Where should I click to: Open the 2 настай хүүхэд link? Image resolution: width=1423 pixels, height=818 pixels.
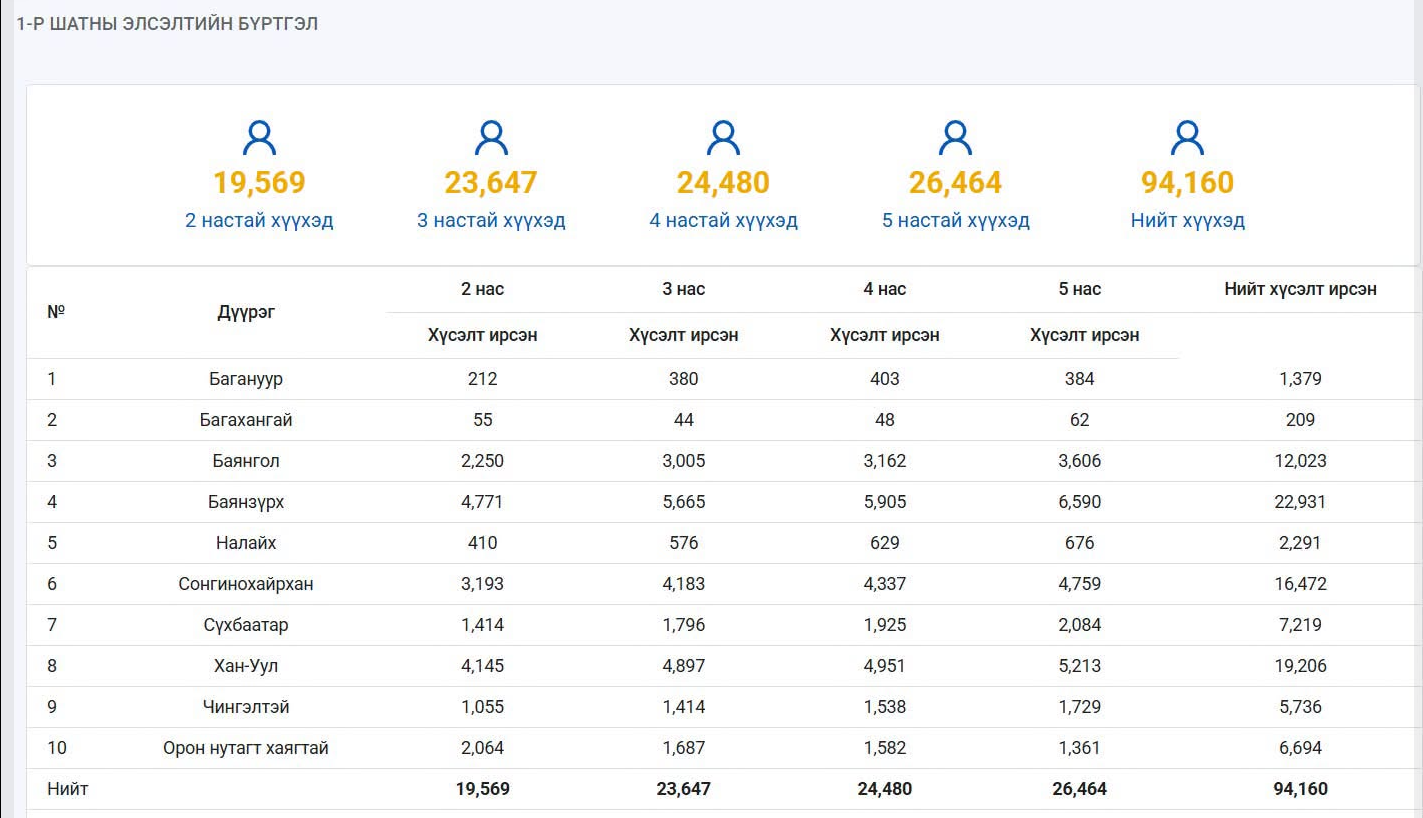(259, 220)
